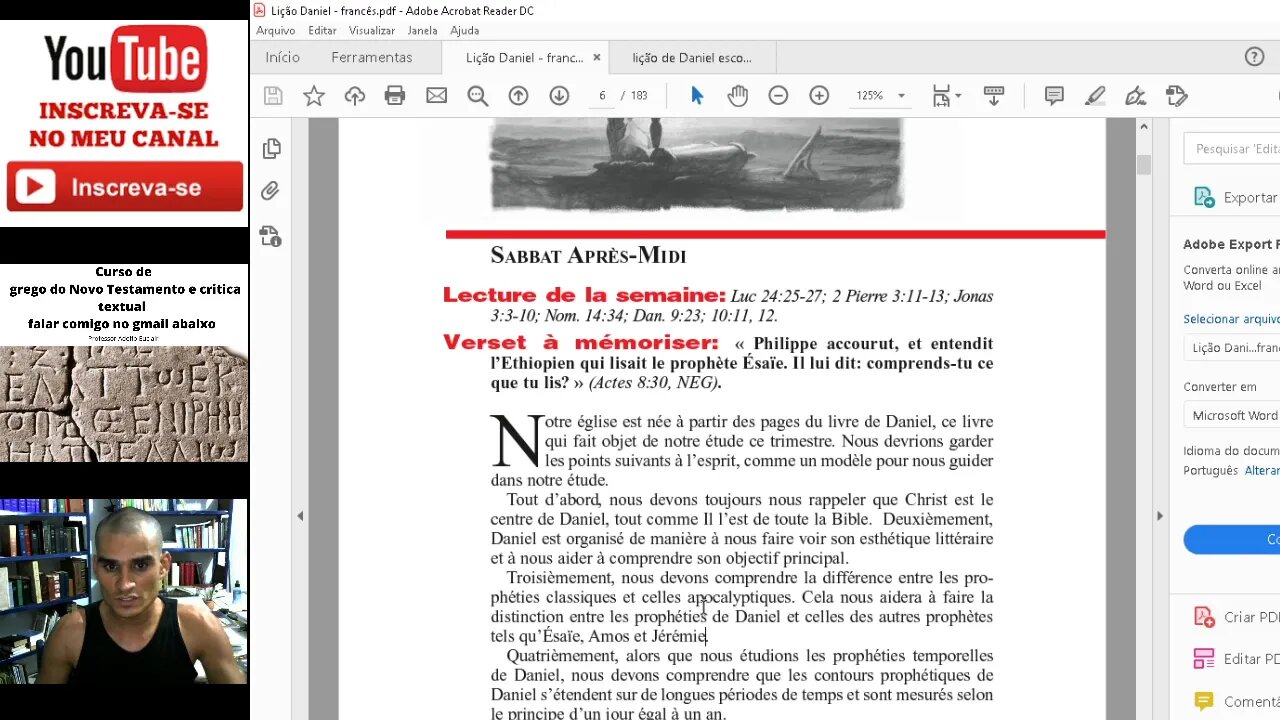
Task: Print the document with the printer icon
Action: (395, 96)
